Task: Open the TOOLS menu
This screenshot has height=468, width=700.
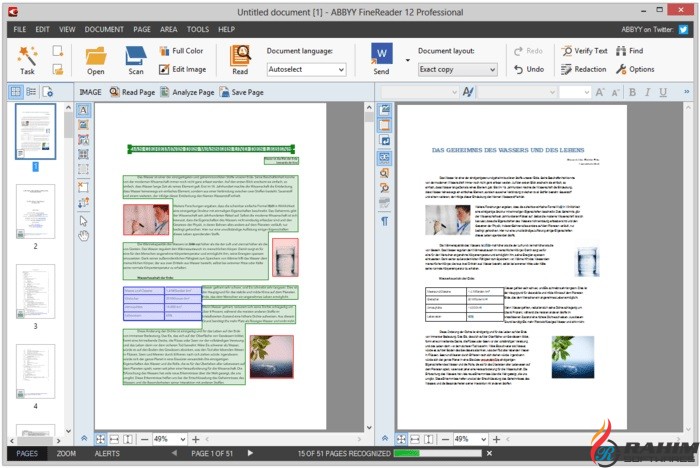Action: click(x=197, y=29)
